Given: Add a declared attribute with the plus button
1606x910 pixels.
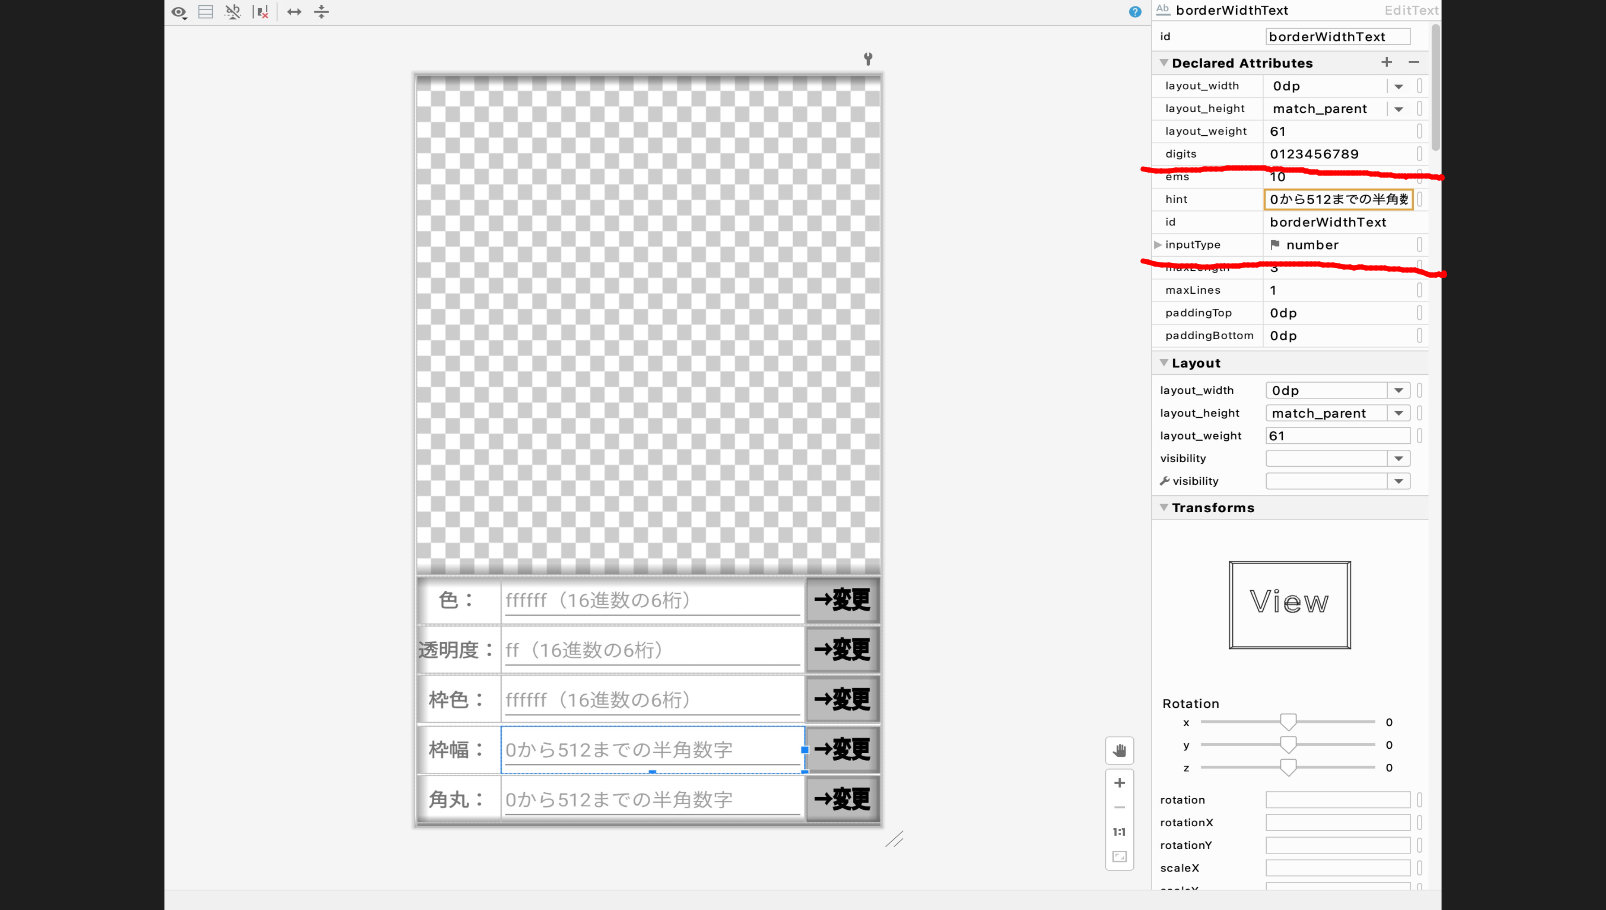Looking at the screenshot, I should tap(1387, 62).
